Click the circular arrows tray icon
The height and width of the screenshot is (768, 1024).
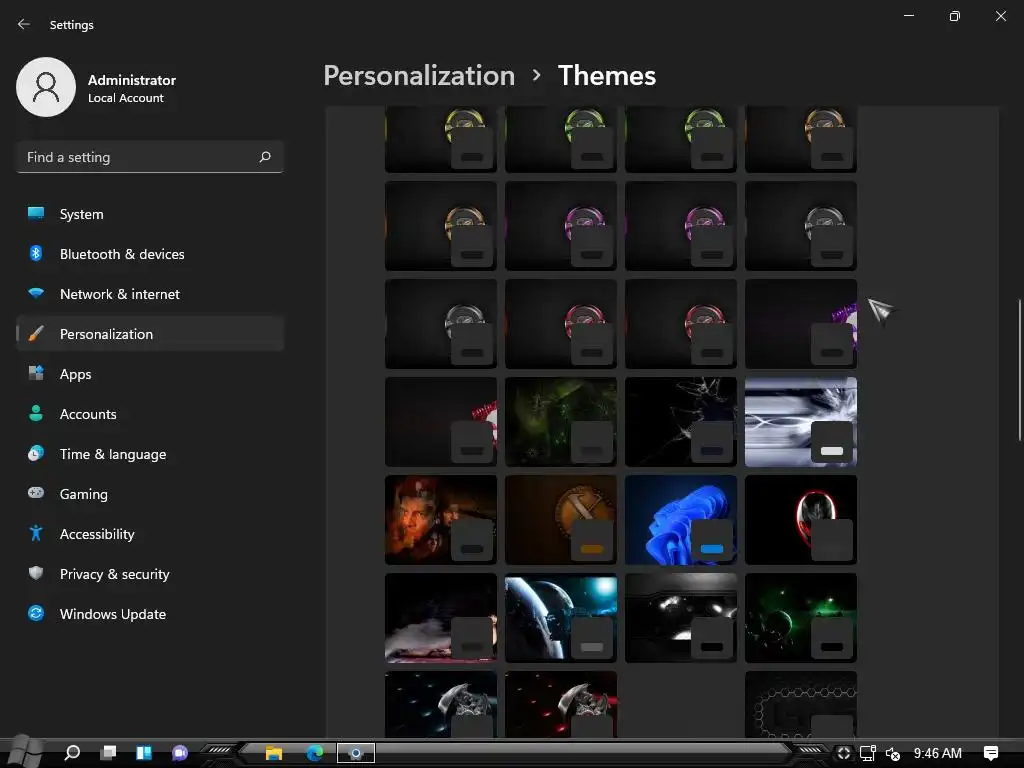[844, 753]
